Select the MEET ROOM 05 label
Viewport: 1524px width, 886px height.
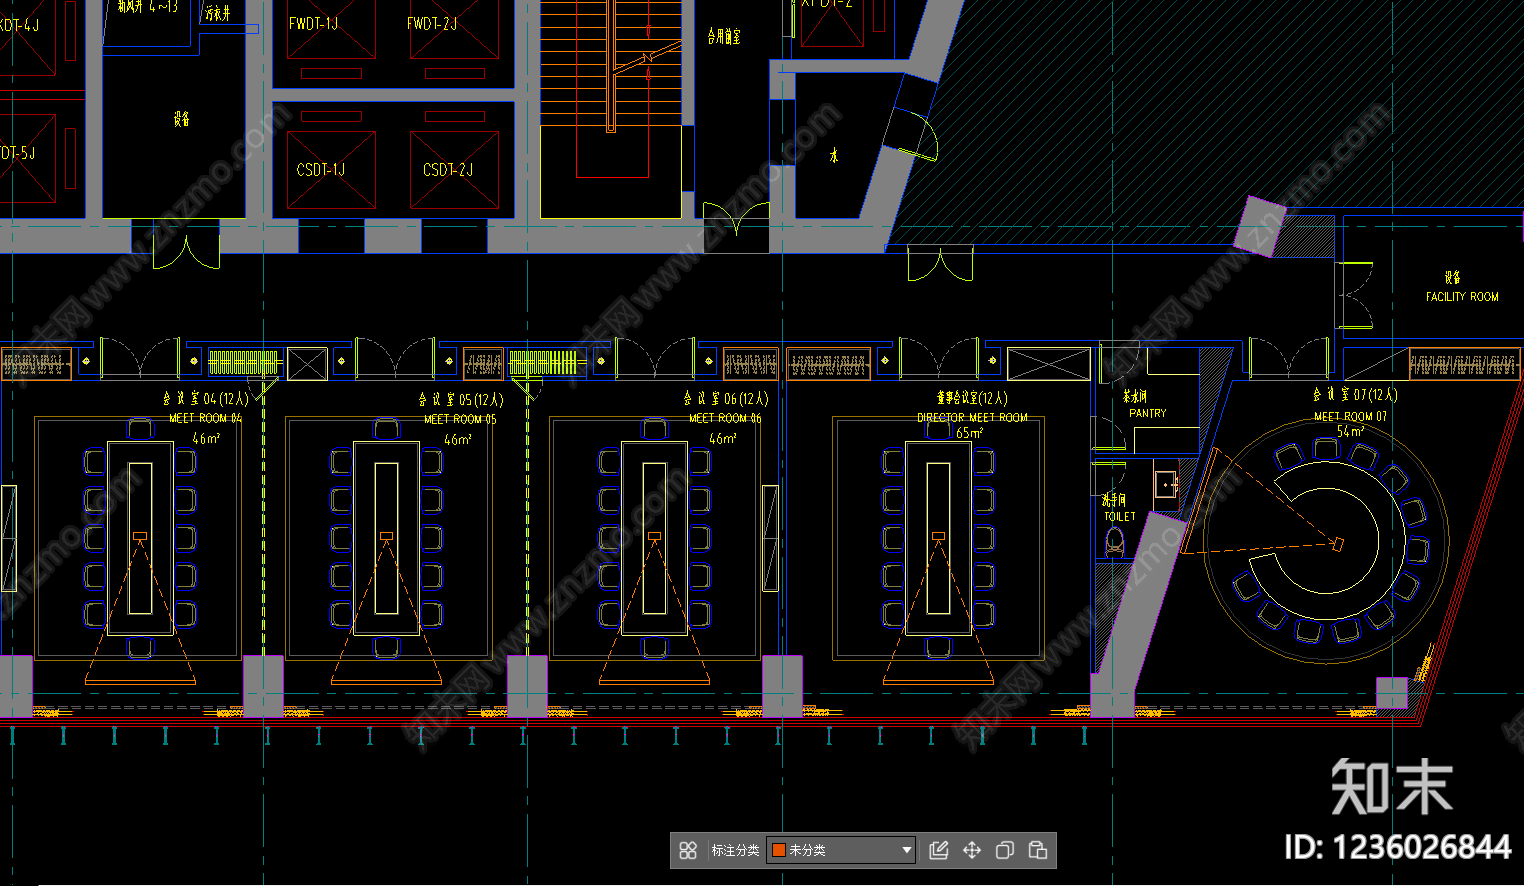point(460,419)
